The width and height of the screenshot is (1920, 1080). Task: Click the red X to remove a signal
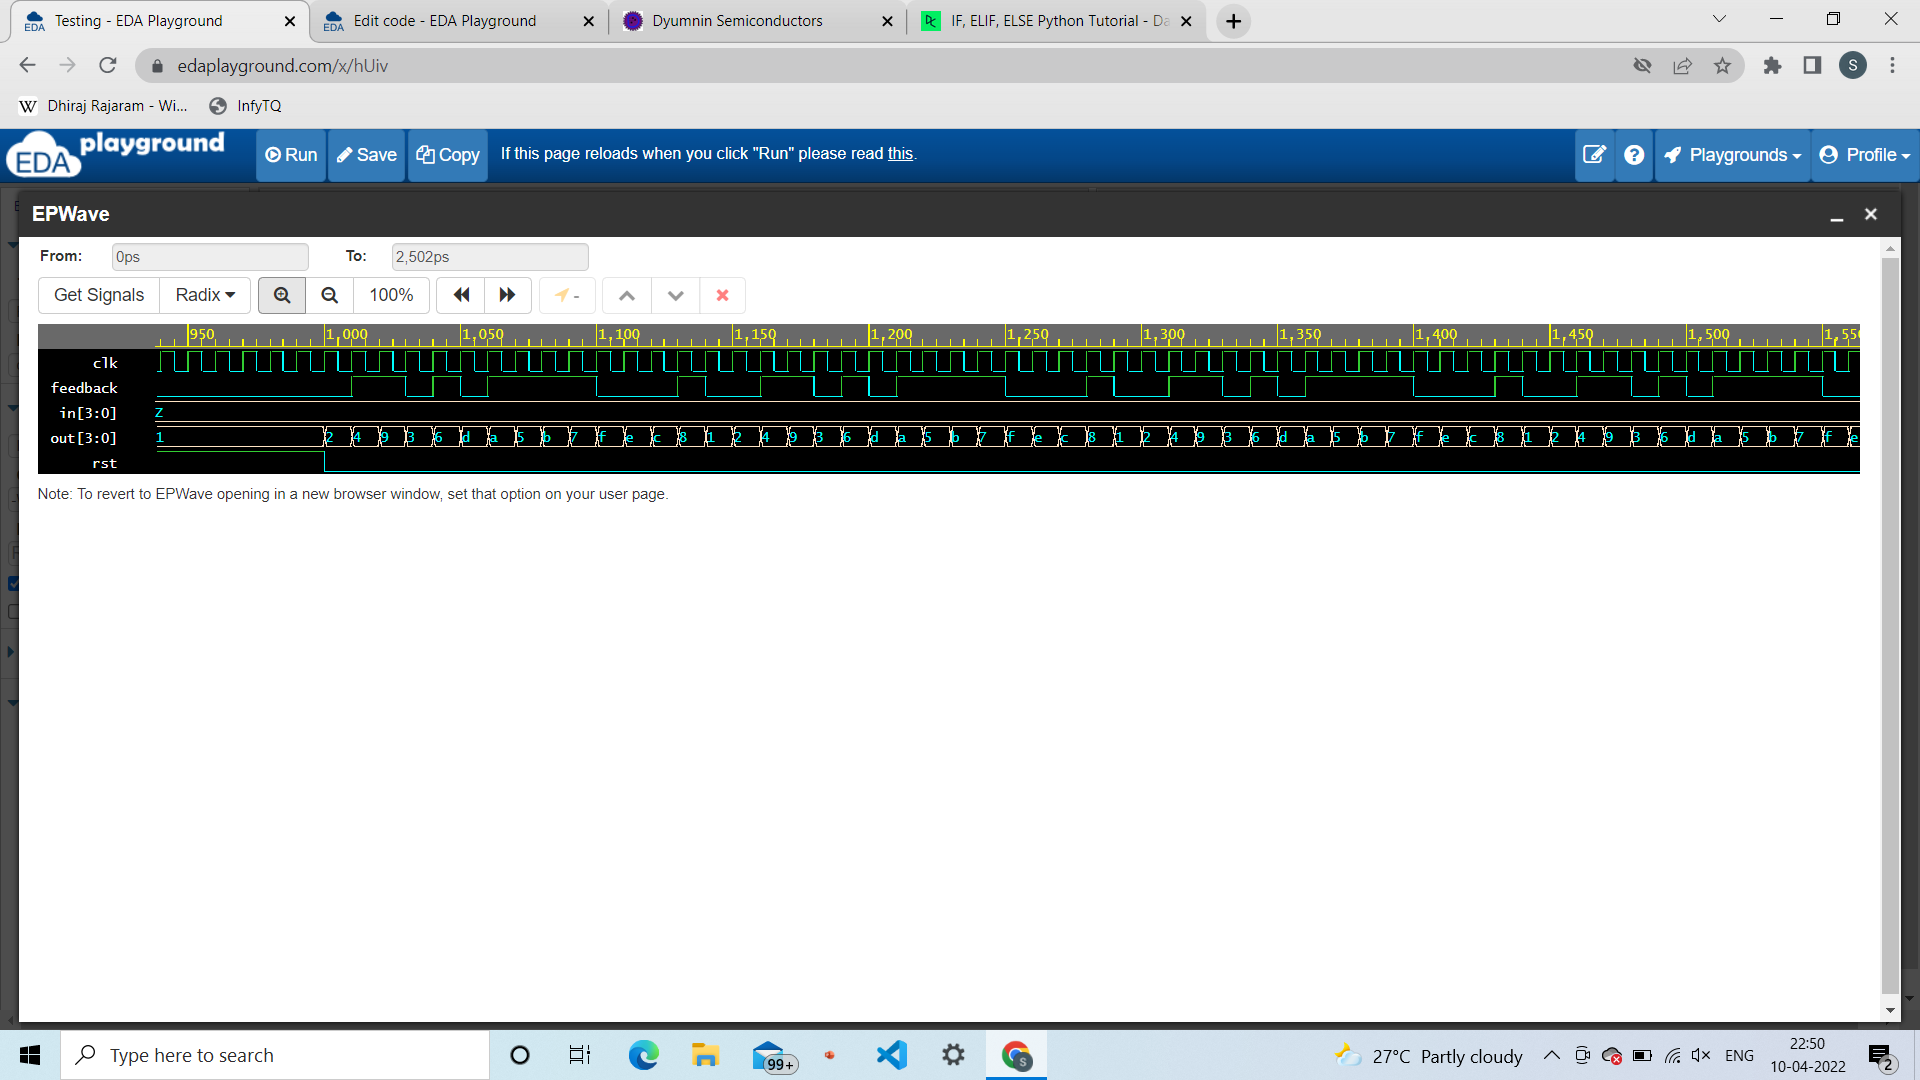click(722, 295)
